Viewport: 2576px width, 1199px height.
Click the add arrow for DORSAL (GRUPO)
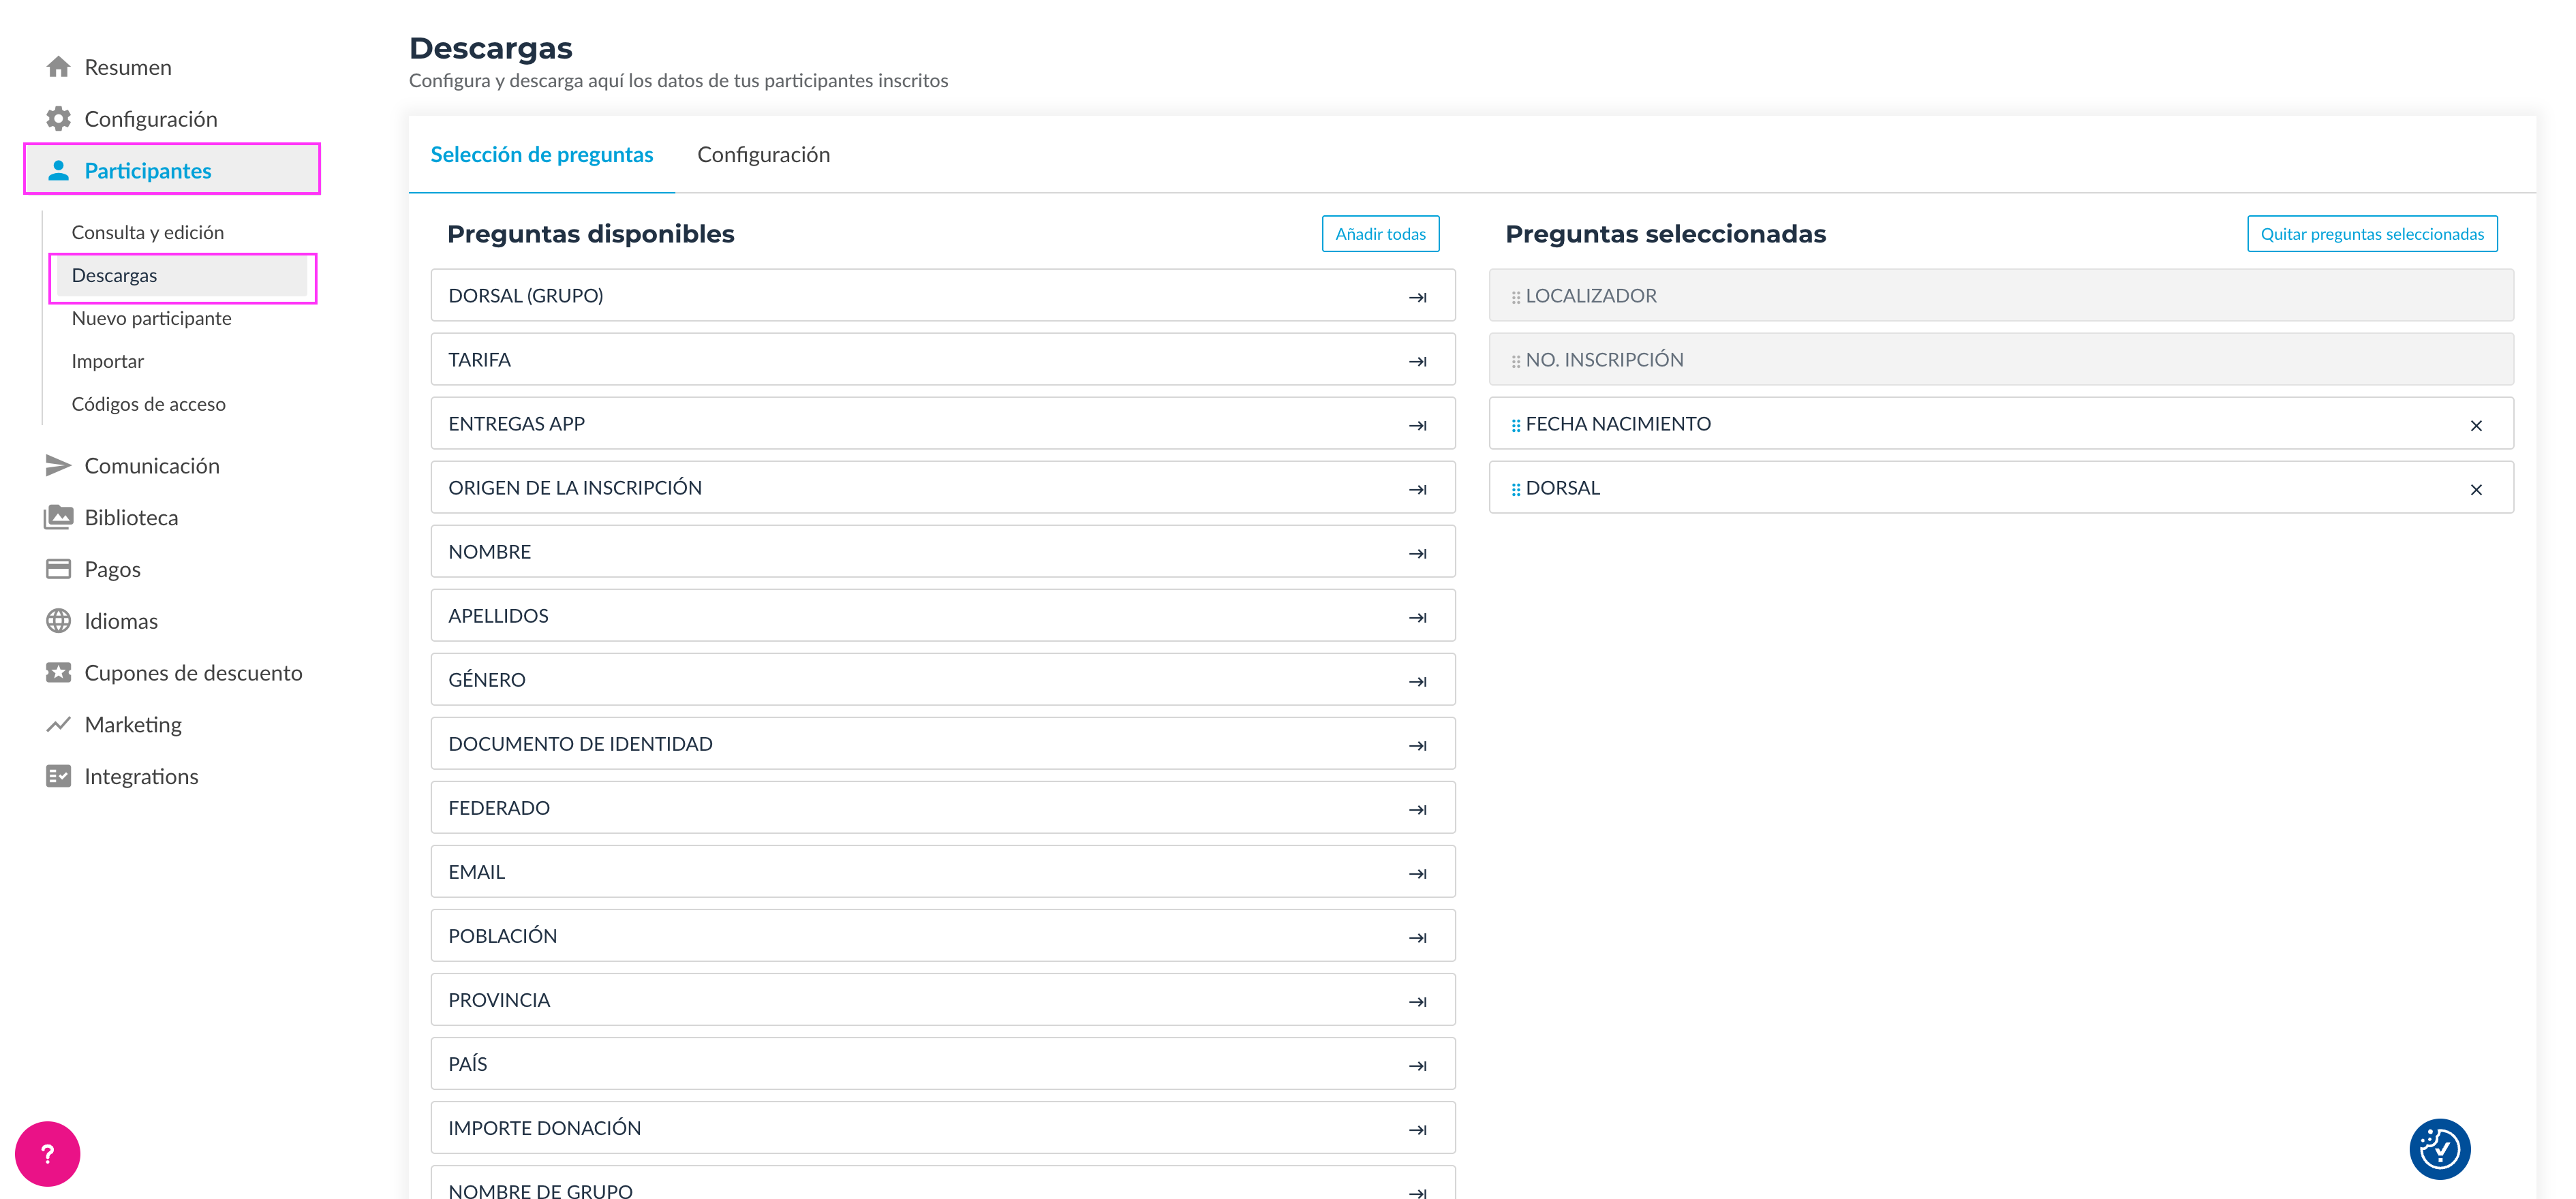pyautogui.click(x=1417, y=297)
